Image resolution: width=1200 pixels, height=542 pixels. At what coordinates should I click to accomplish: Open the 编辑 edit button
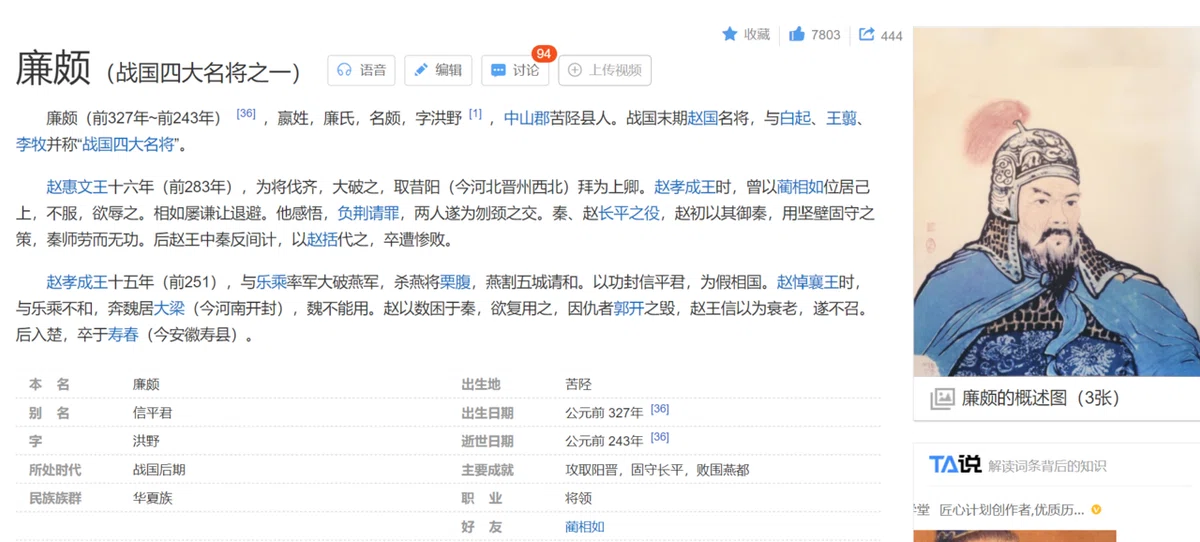[438, 70]
